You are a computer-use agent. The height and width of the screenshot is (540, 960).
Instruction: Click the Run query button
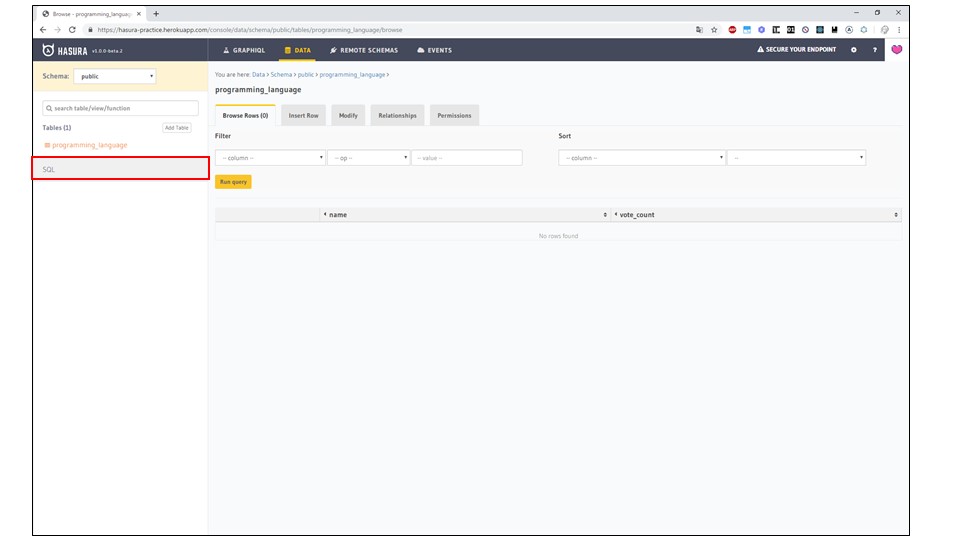[233, 182]
